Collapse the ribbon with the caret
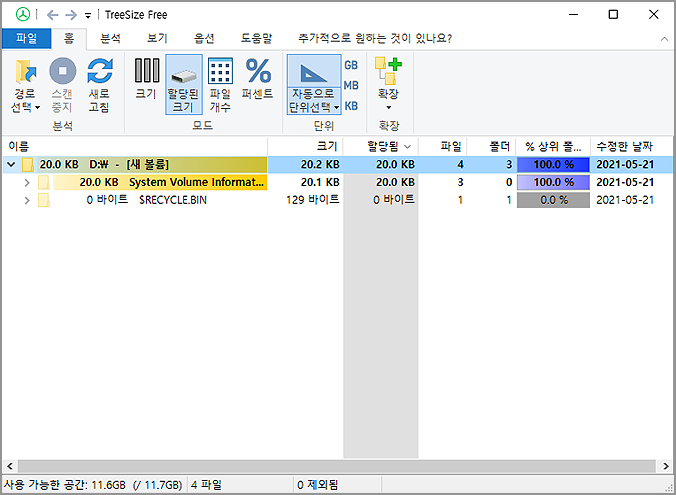Viewport: 676px width, 495px height. (x=664, y=39)
